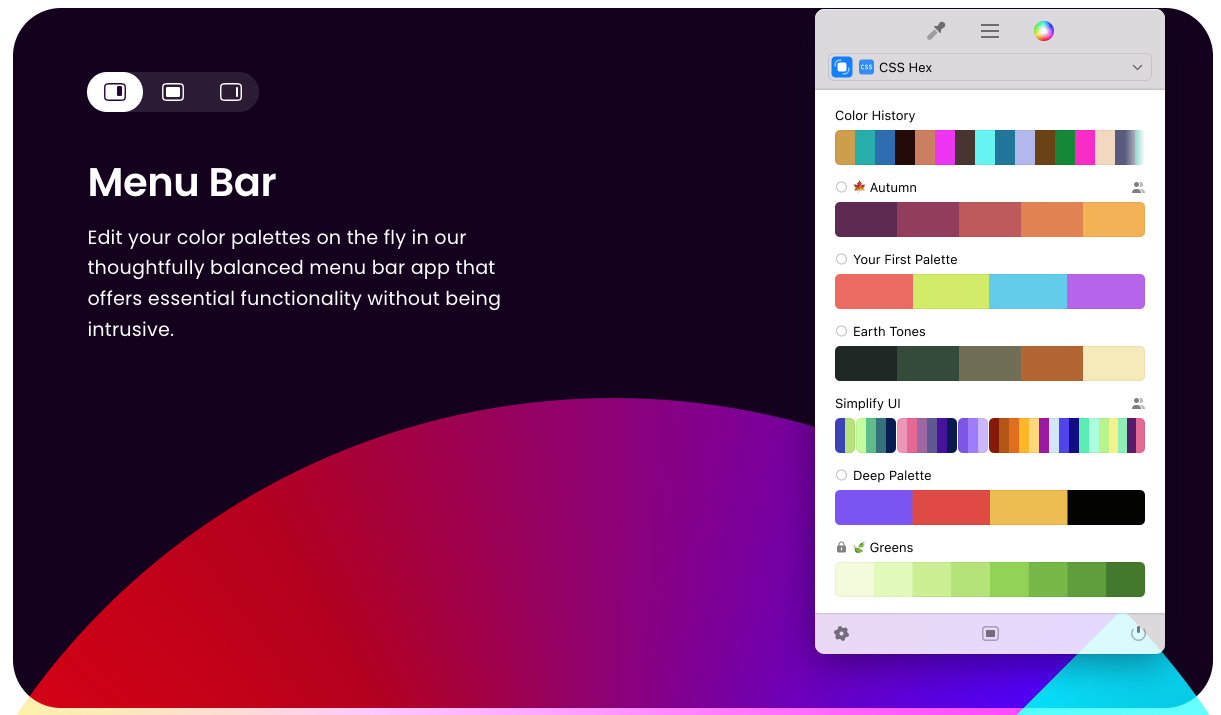Image resolution: width=1221 pixels, height=715 pixels.
Task: Select the Deep Palette radio button
Action: (x=841, y=475)
